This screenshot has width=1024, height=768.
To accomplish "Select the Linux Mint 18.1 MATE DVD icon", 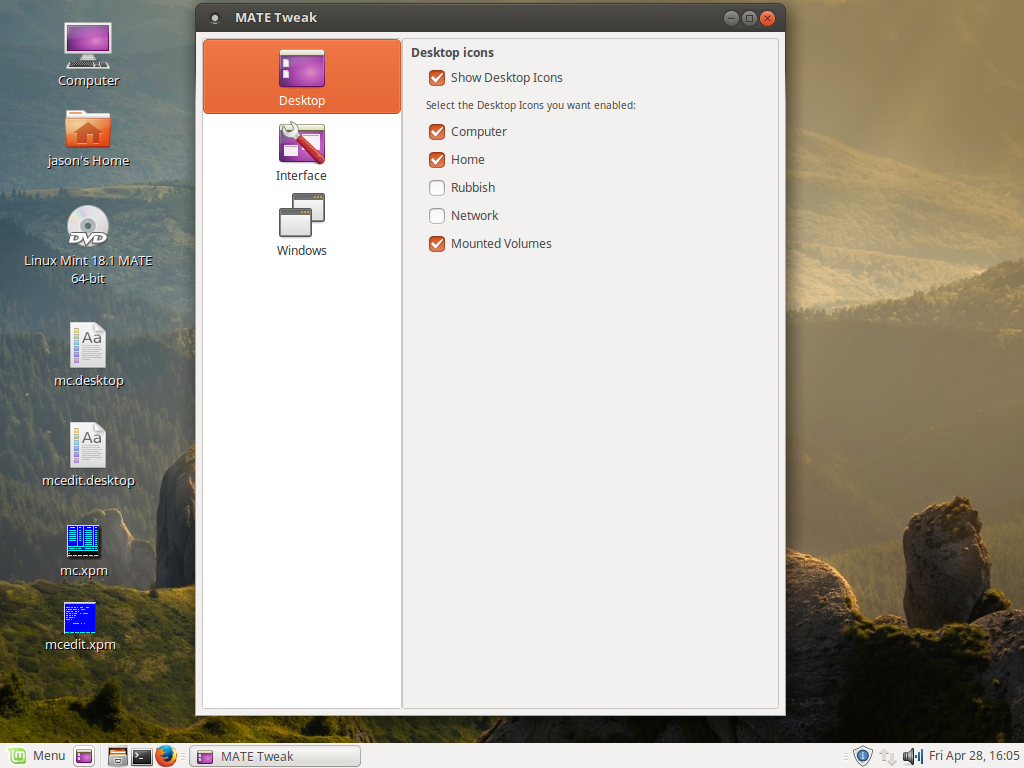I will click(x=88, y=245).
